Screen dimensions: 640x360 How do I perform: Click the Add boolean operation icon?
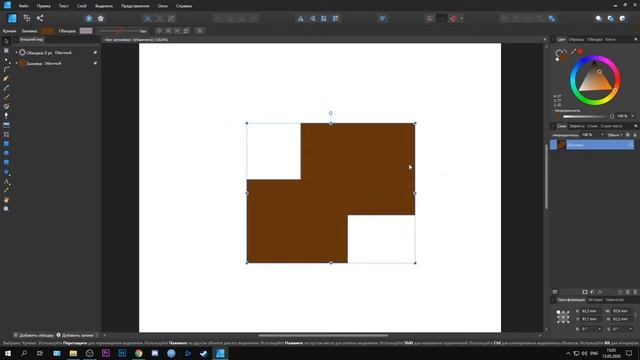(x=505, y=18)
